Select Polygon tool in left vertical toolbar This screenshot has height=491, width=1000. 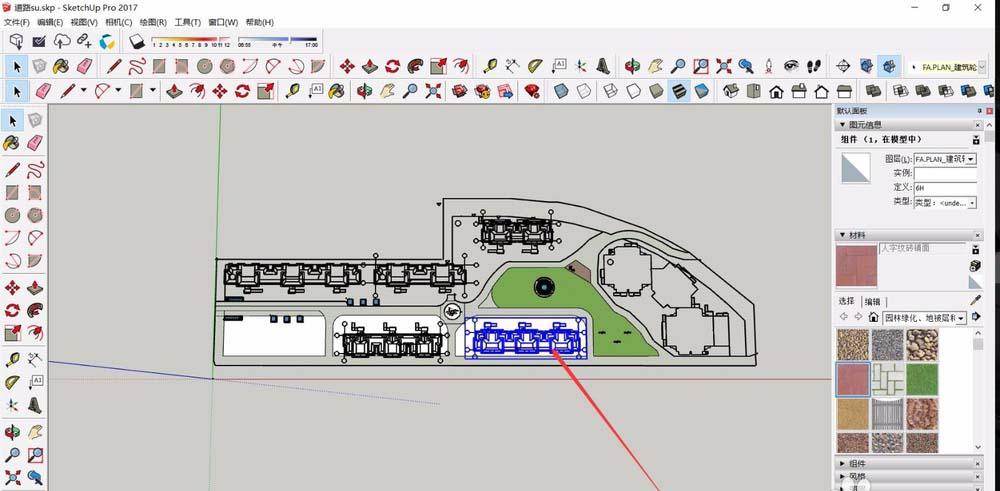35,215
